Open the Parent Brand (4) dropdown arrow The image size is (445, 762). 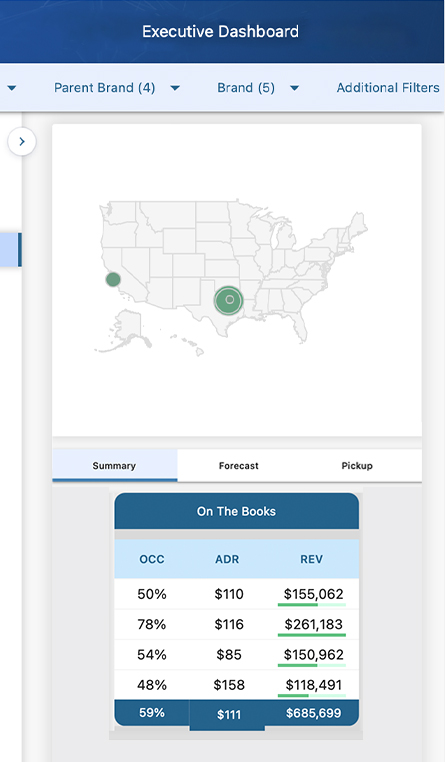(175, 88)
